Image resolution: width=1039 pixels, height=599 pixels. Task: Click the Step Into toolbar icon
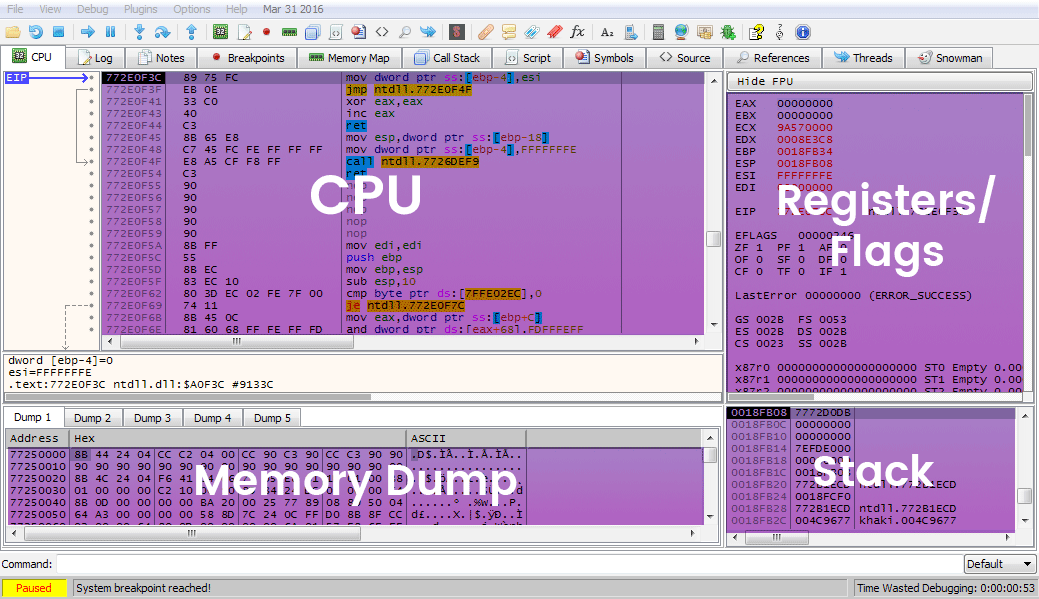pyautogui.click(x=139, y=32)
